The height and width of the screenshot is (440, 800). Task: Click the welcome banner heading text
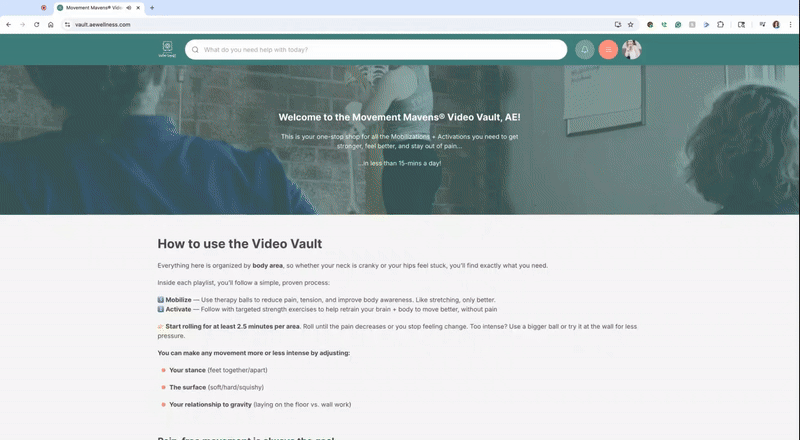[x=399, y=117]
